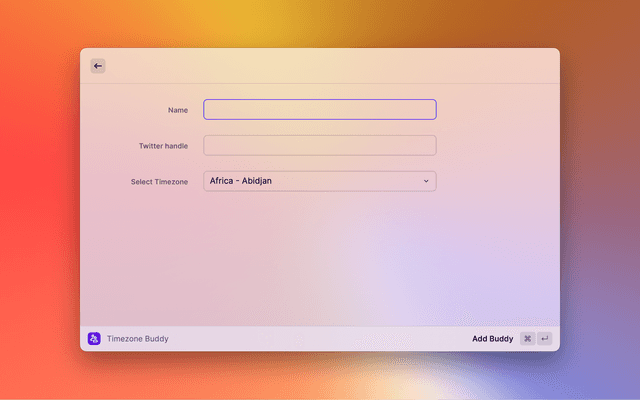Click the Timezone Buddy footer title

[138, 339]
